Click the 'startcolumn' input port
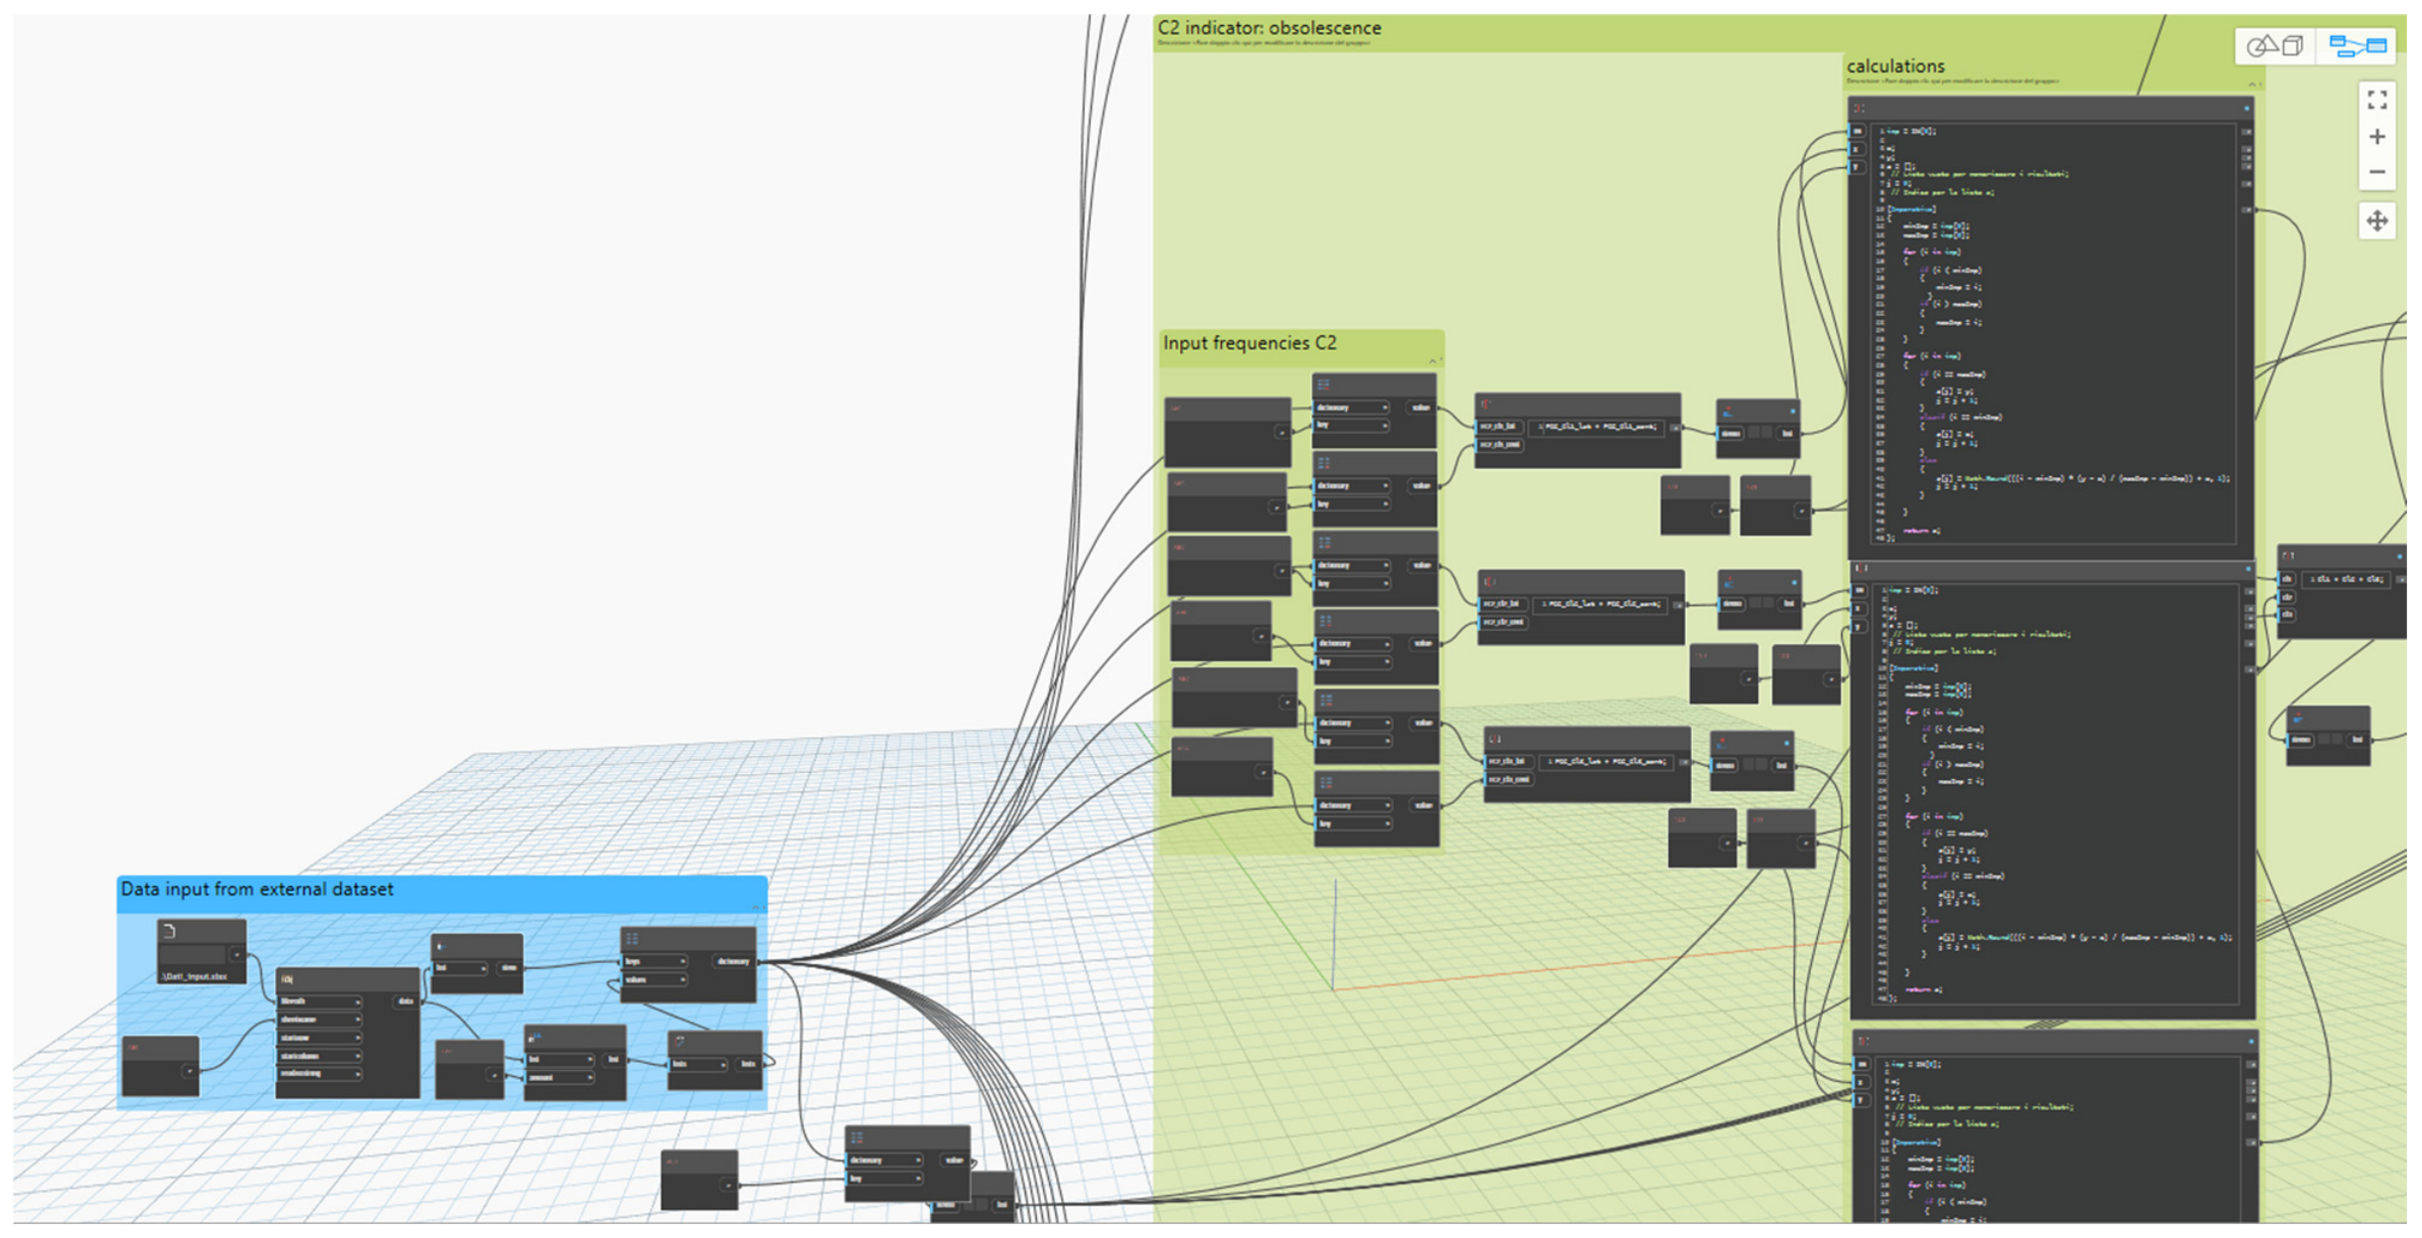The width and height of the screenshot is (2422, 1238). tap(318, 1055)
